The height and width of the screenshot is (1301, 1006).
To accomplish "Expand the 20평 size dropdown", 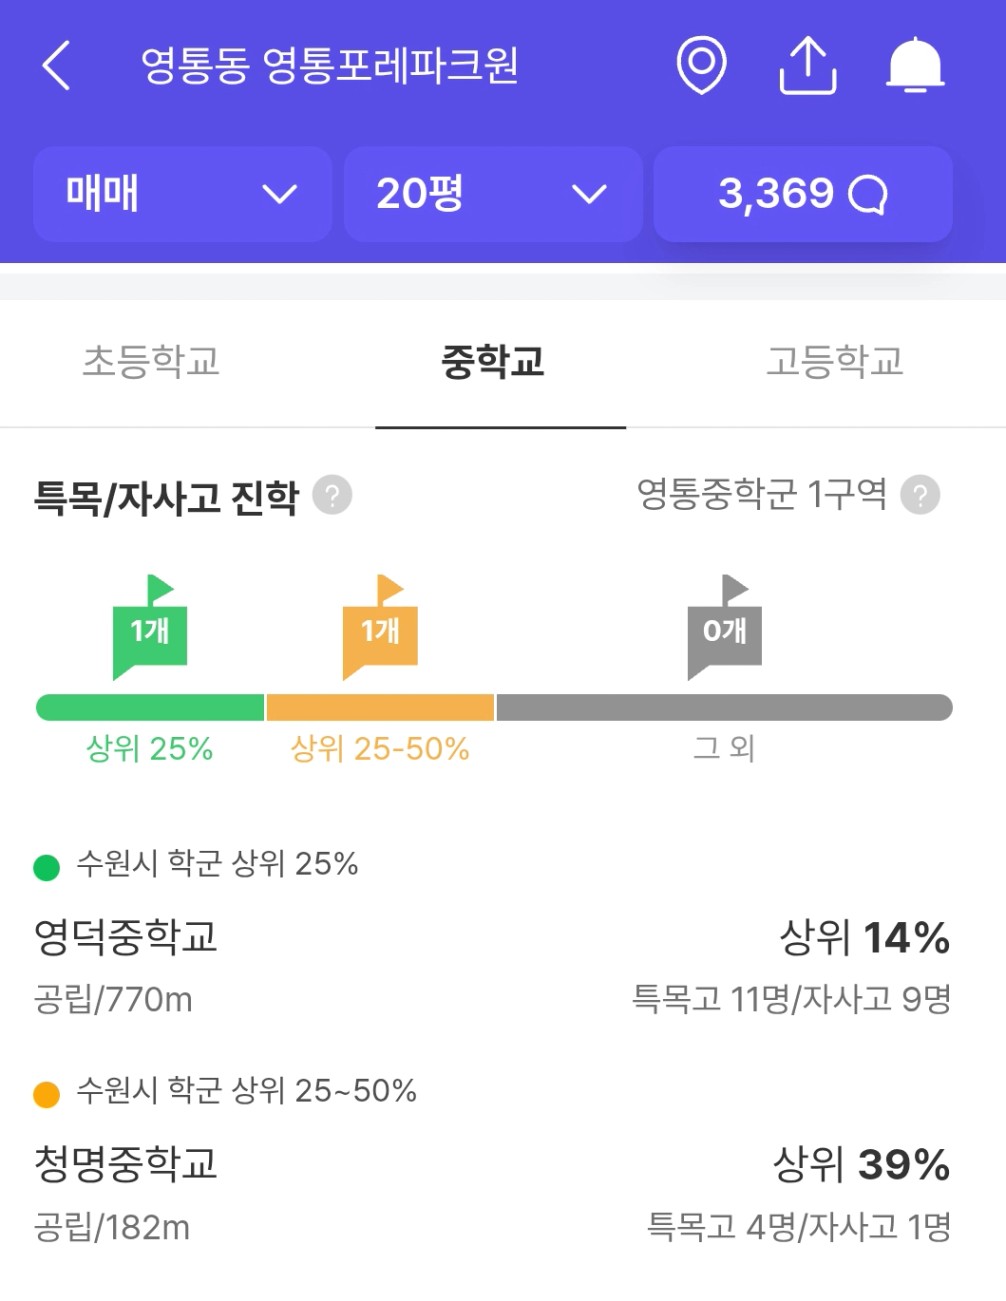I will click(493, 194).
